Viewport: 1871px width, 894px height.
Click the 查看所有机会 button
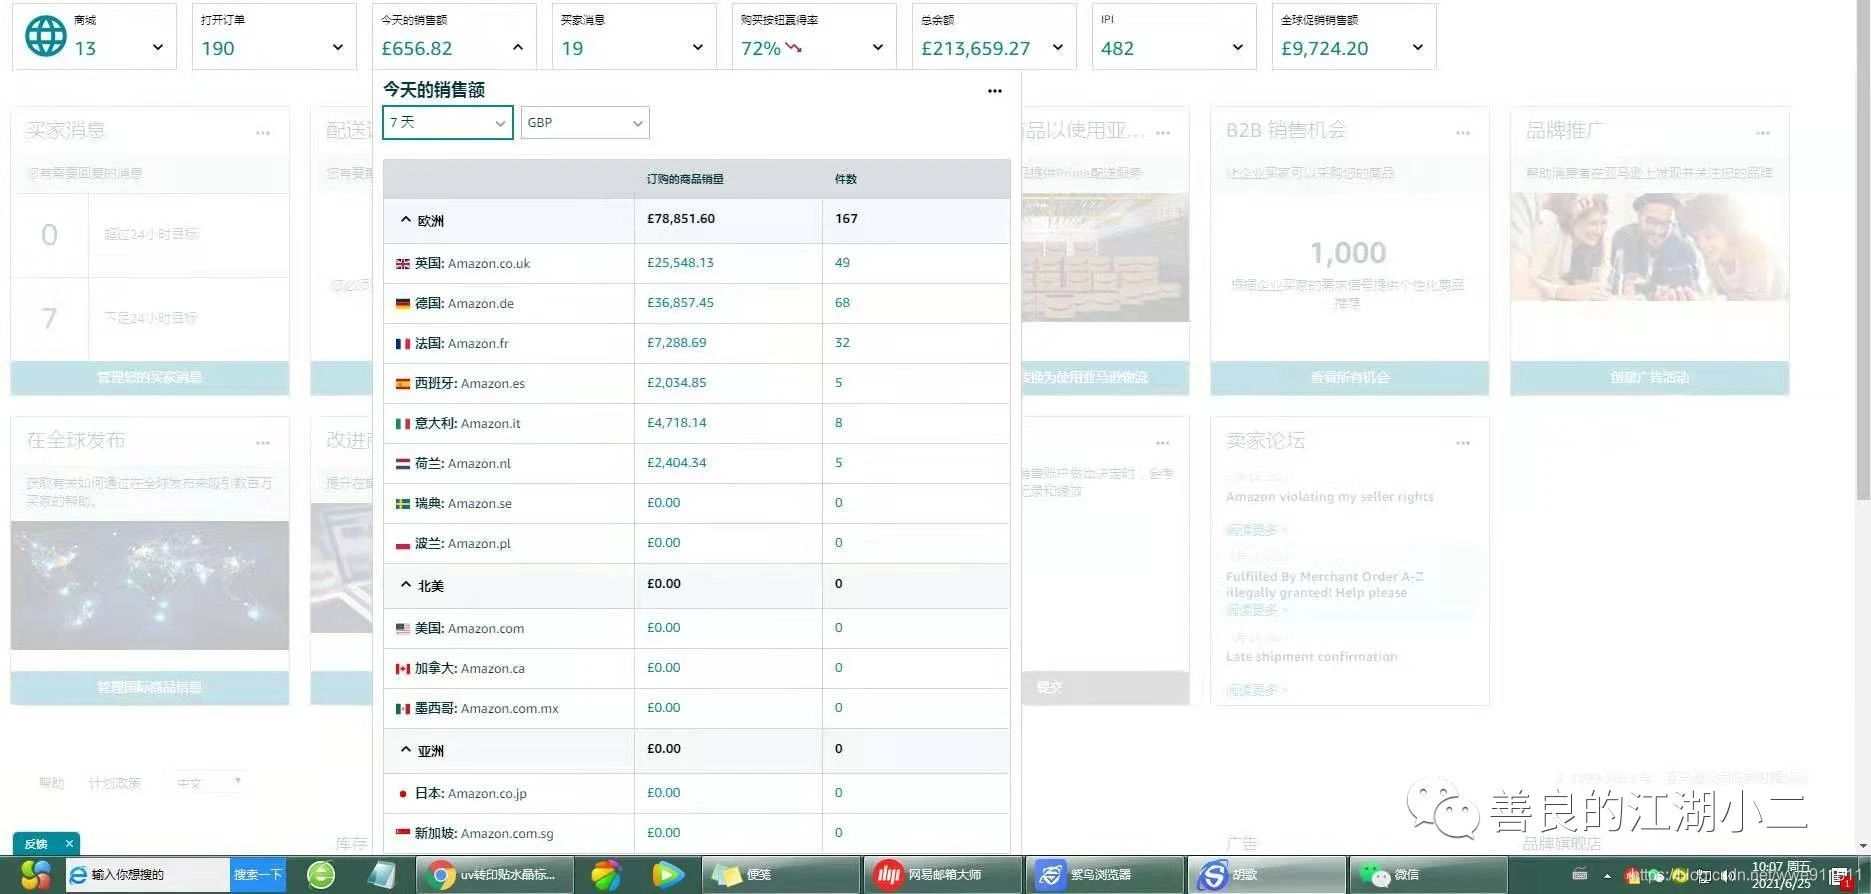point(1350,377)
